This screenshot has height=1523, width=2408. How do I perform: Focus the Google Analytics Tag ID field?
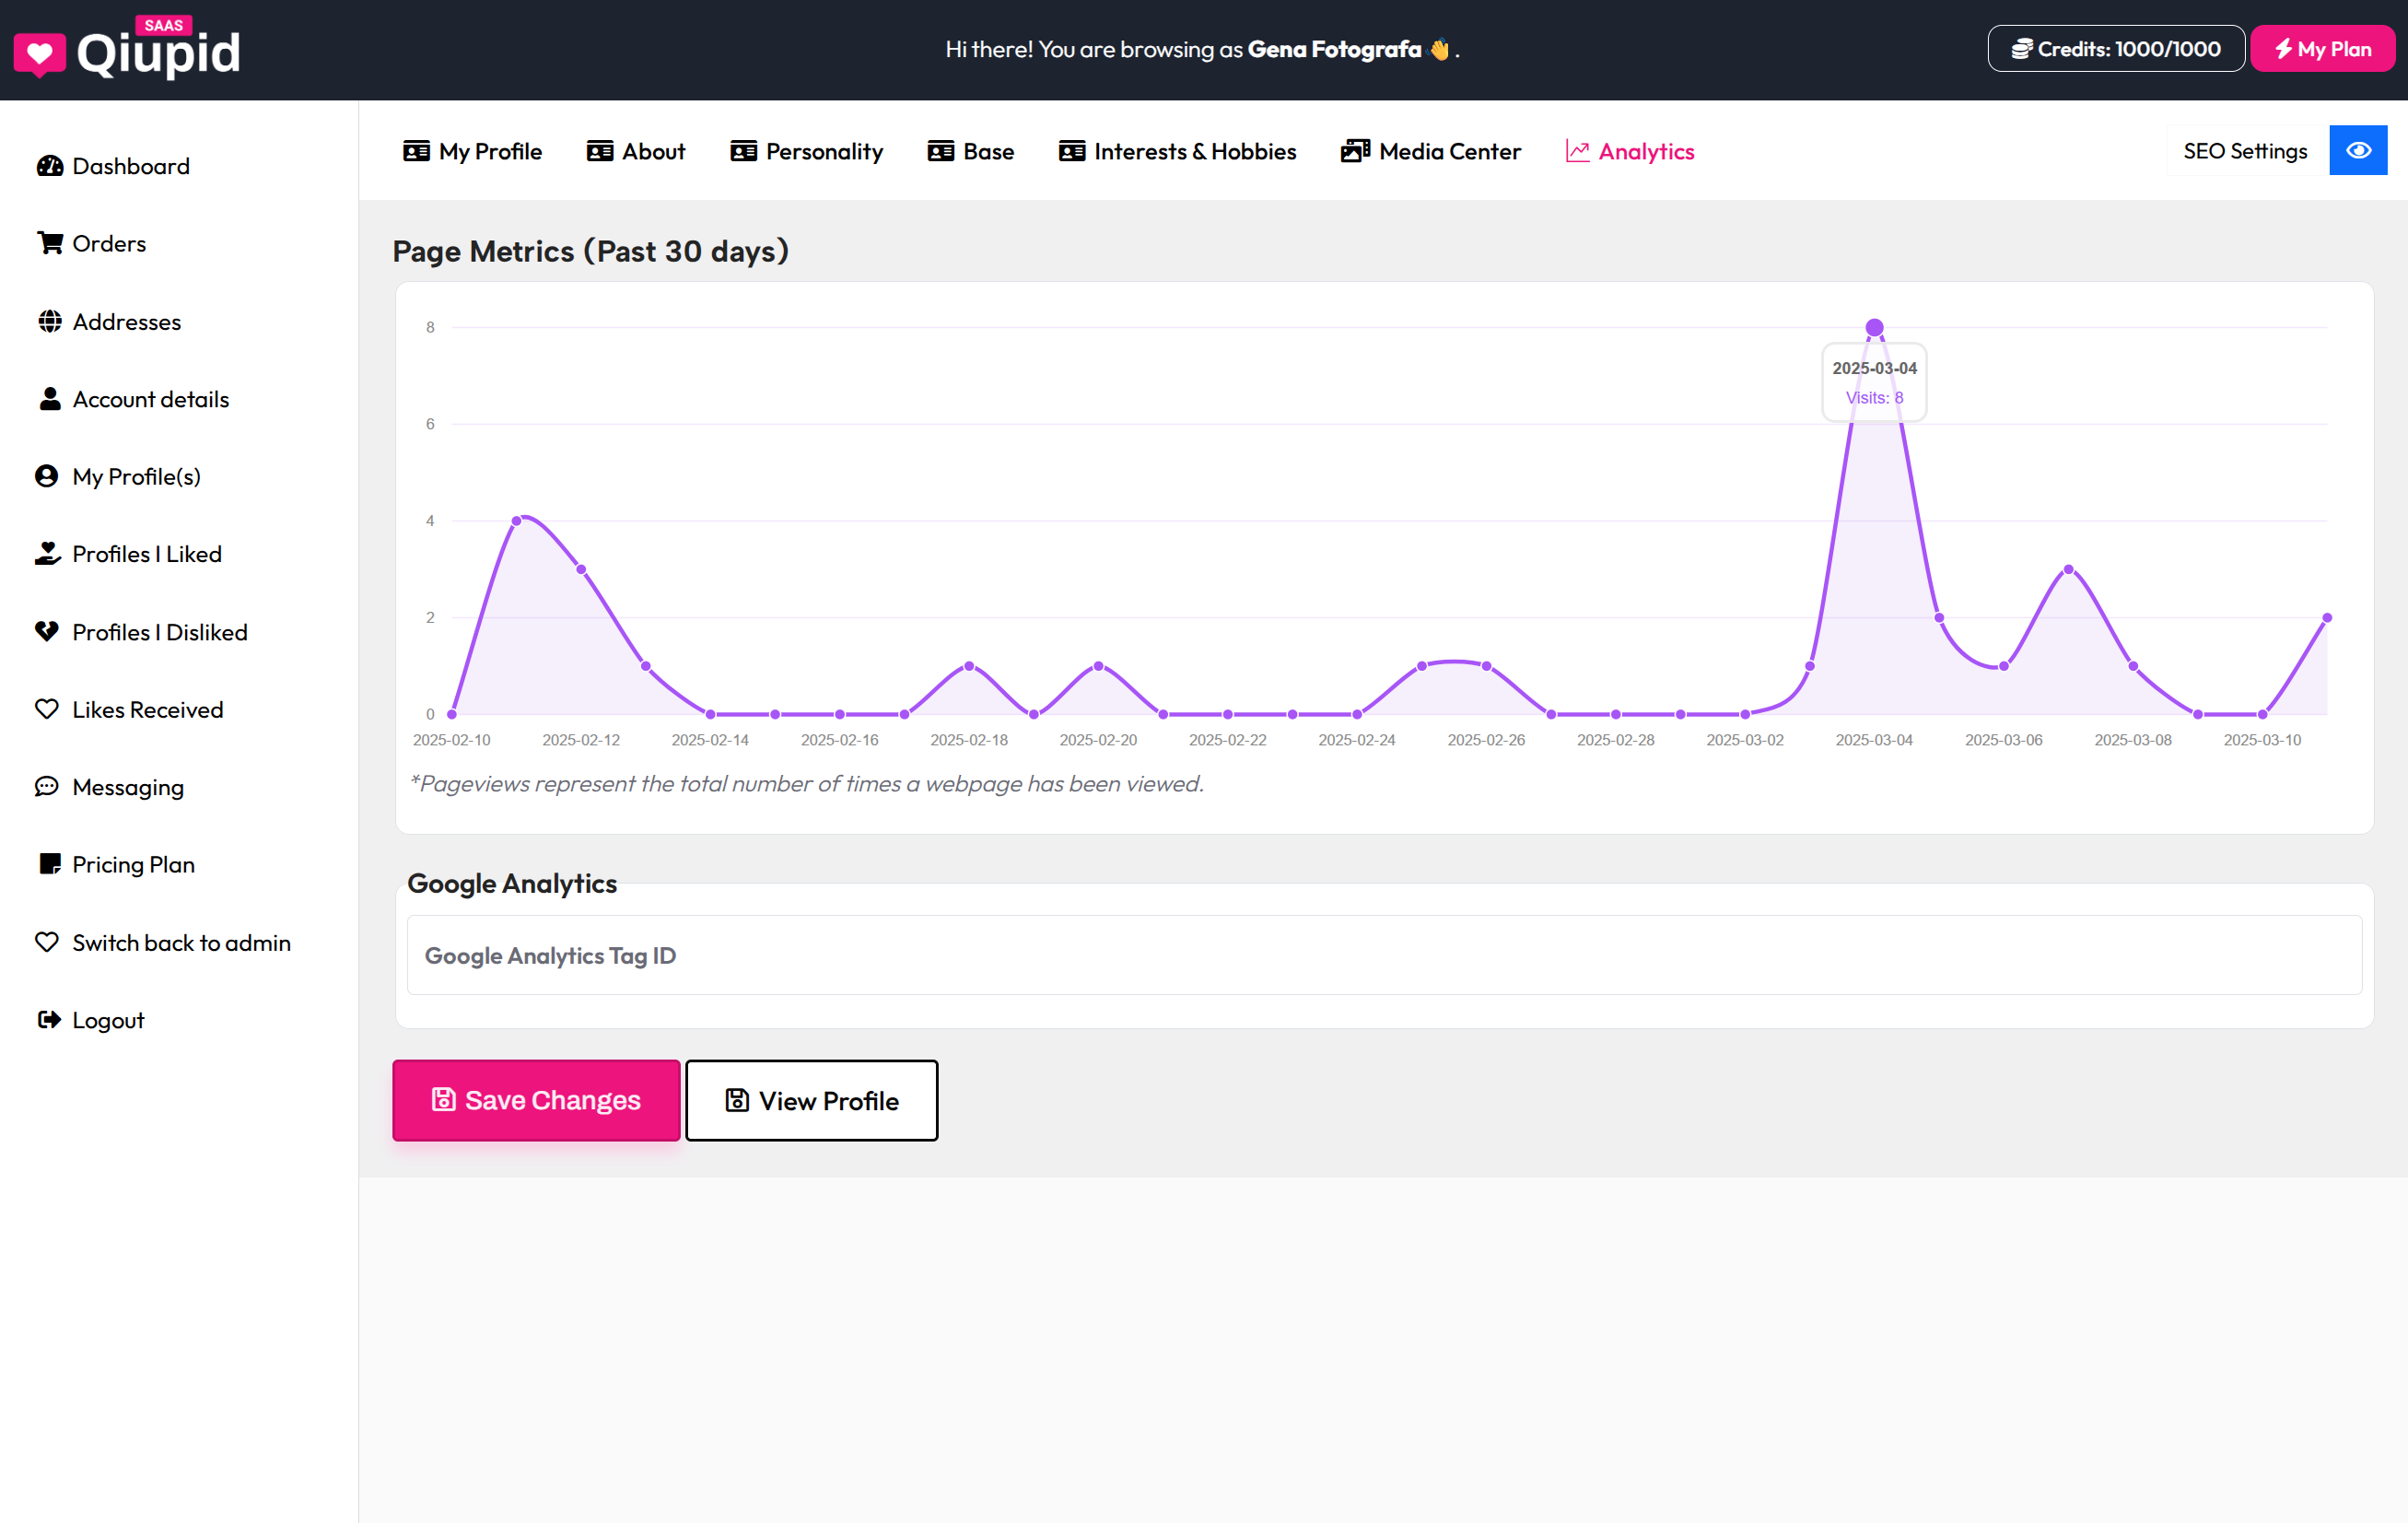pyautogui.click(x=1384, y=955)
